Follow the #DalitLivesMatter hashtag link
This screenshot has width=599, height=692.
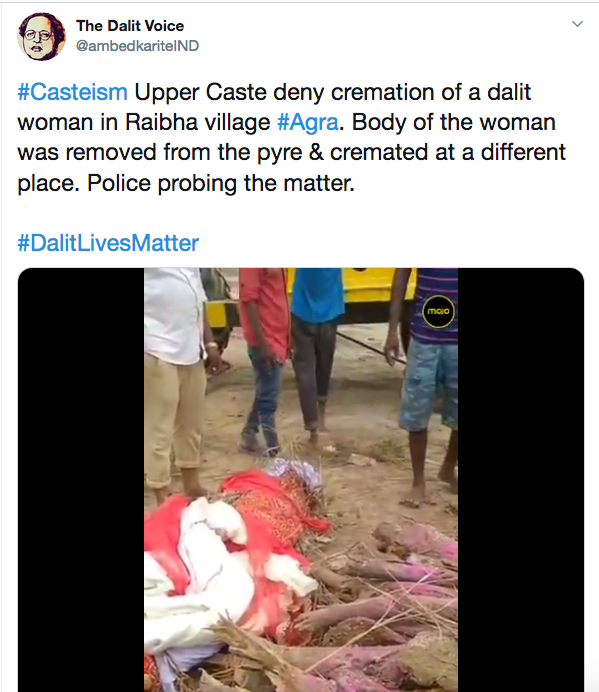[108, 243]
